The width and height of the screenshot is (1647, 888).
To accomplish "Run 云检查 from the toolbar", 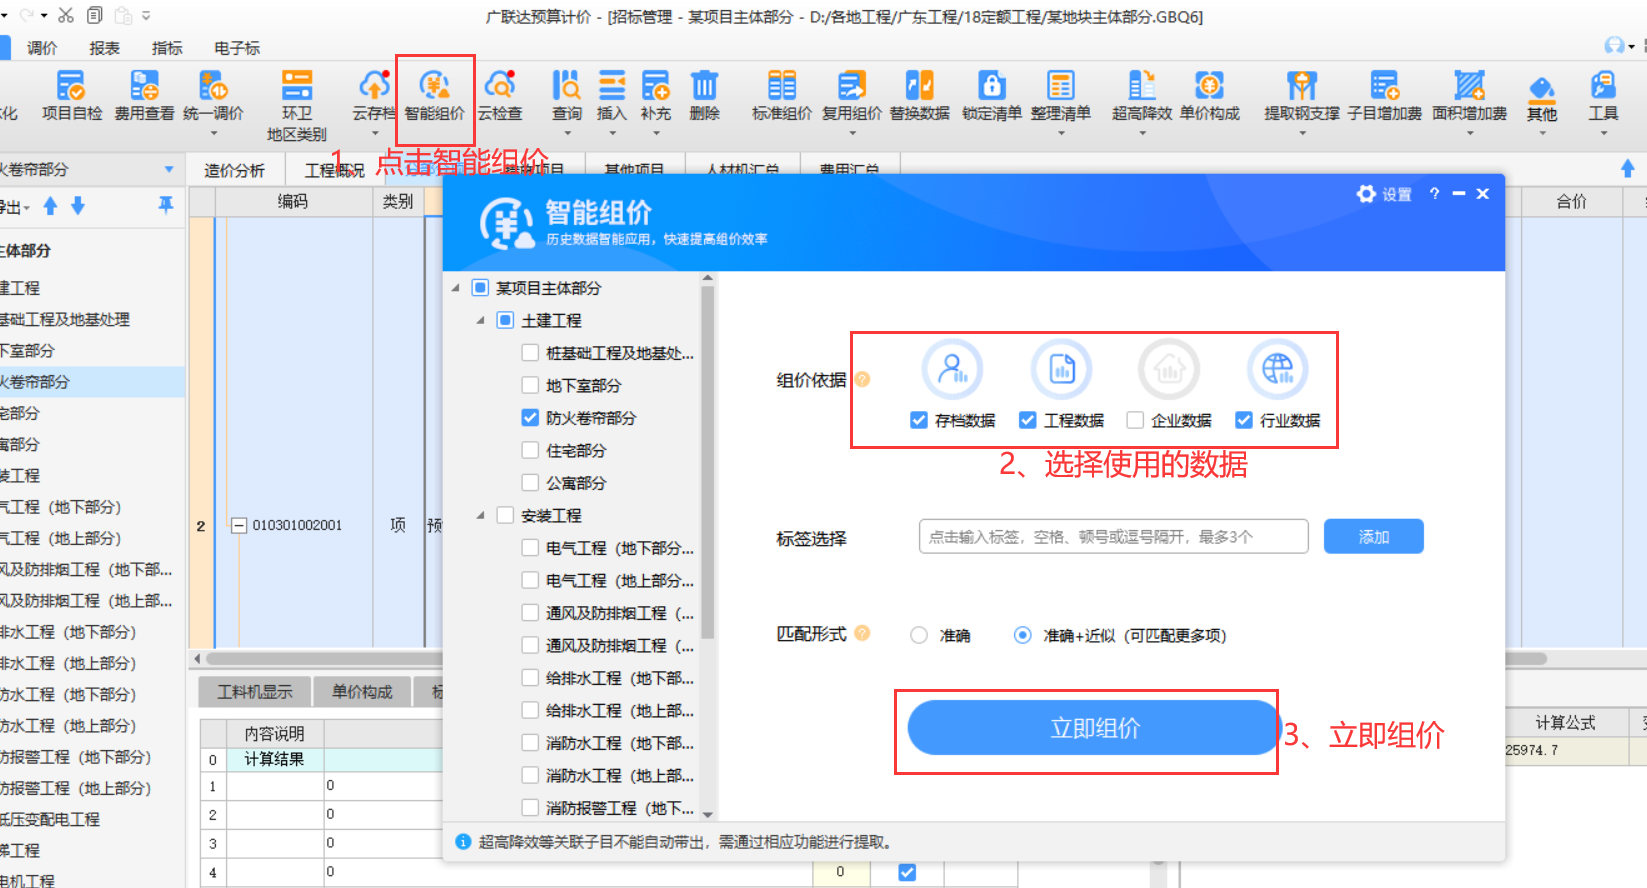I will coord(499,96).
